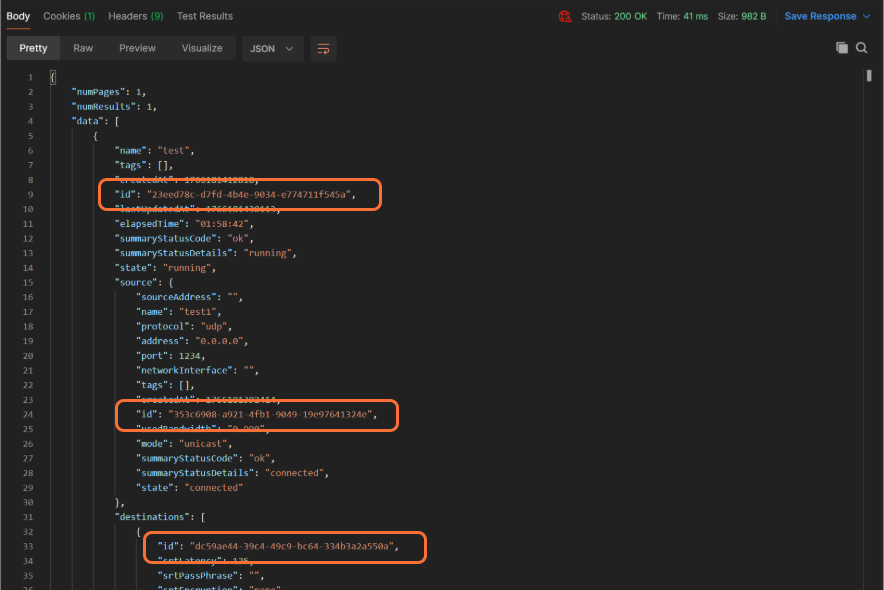Open the JSON format dropdown
884x590 pixels.
coord(273,48)
